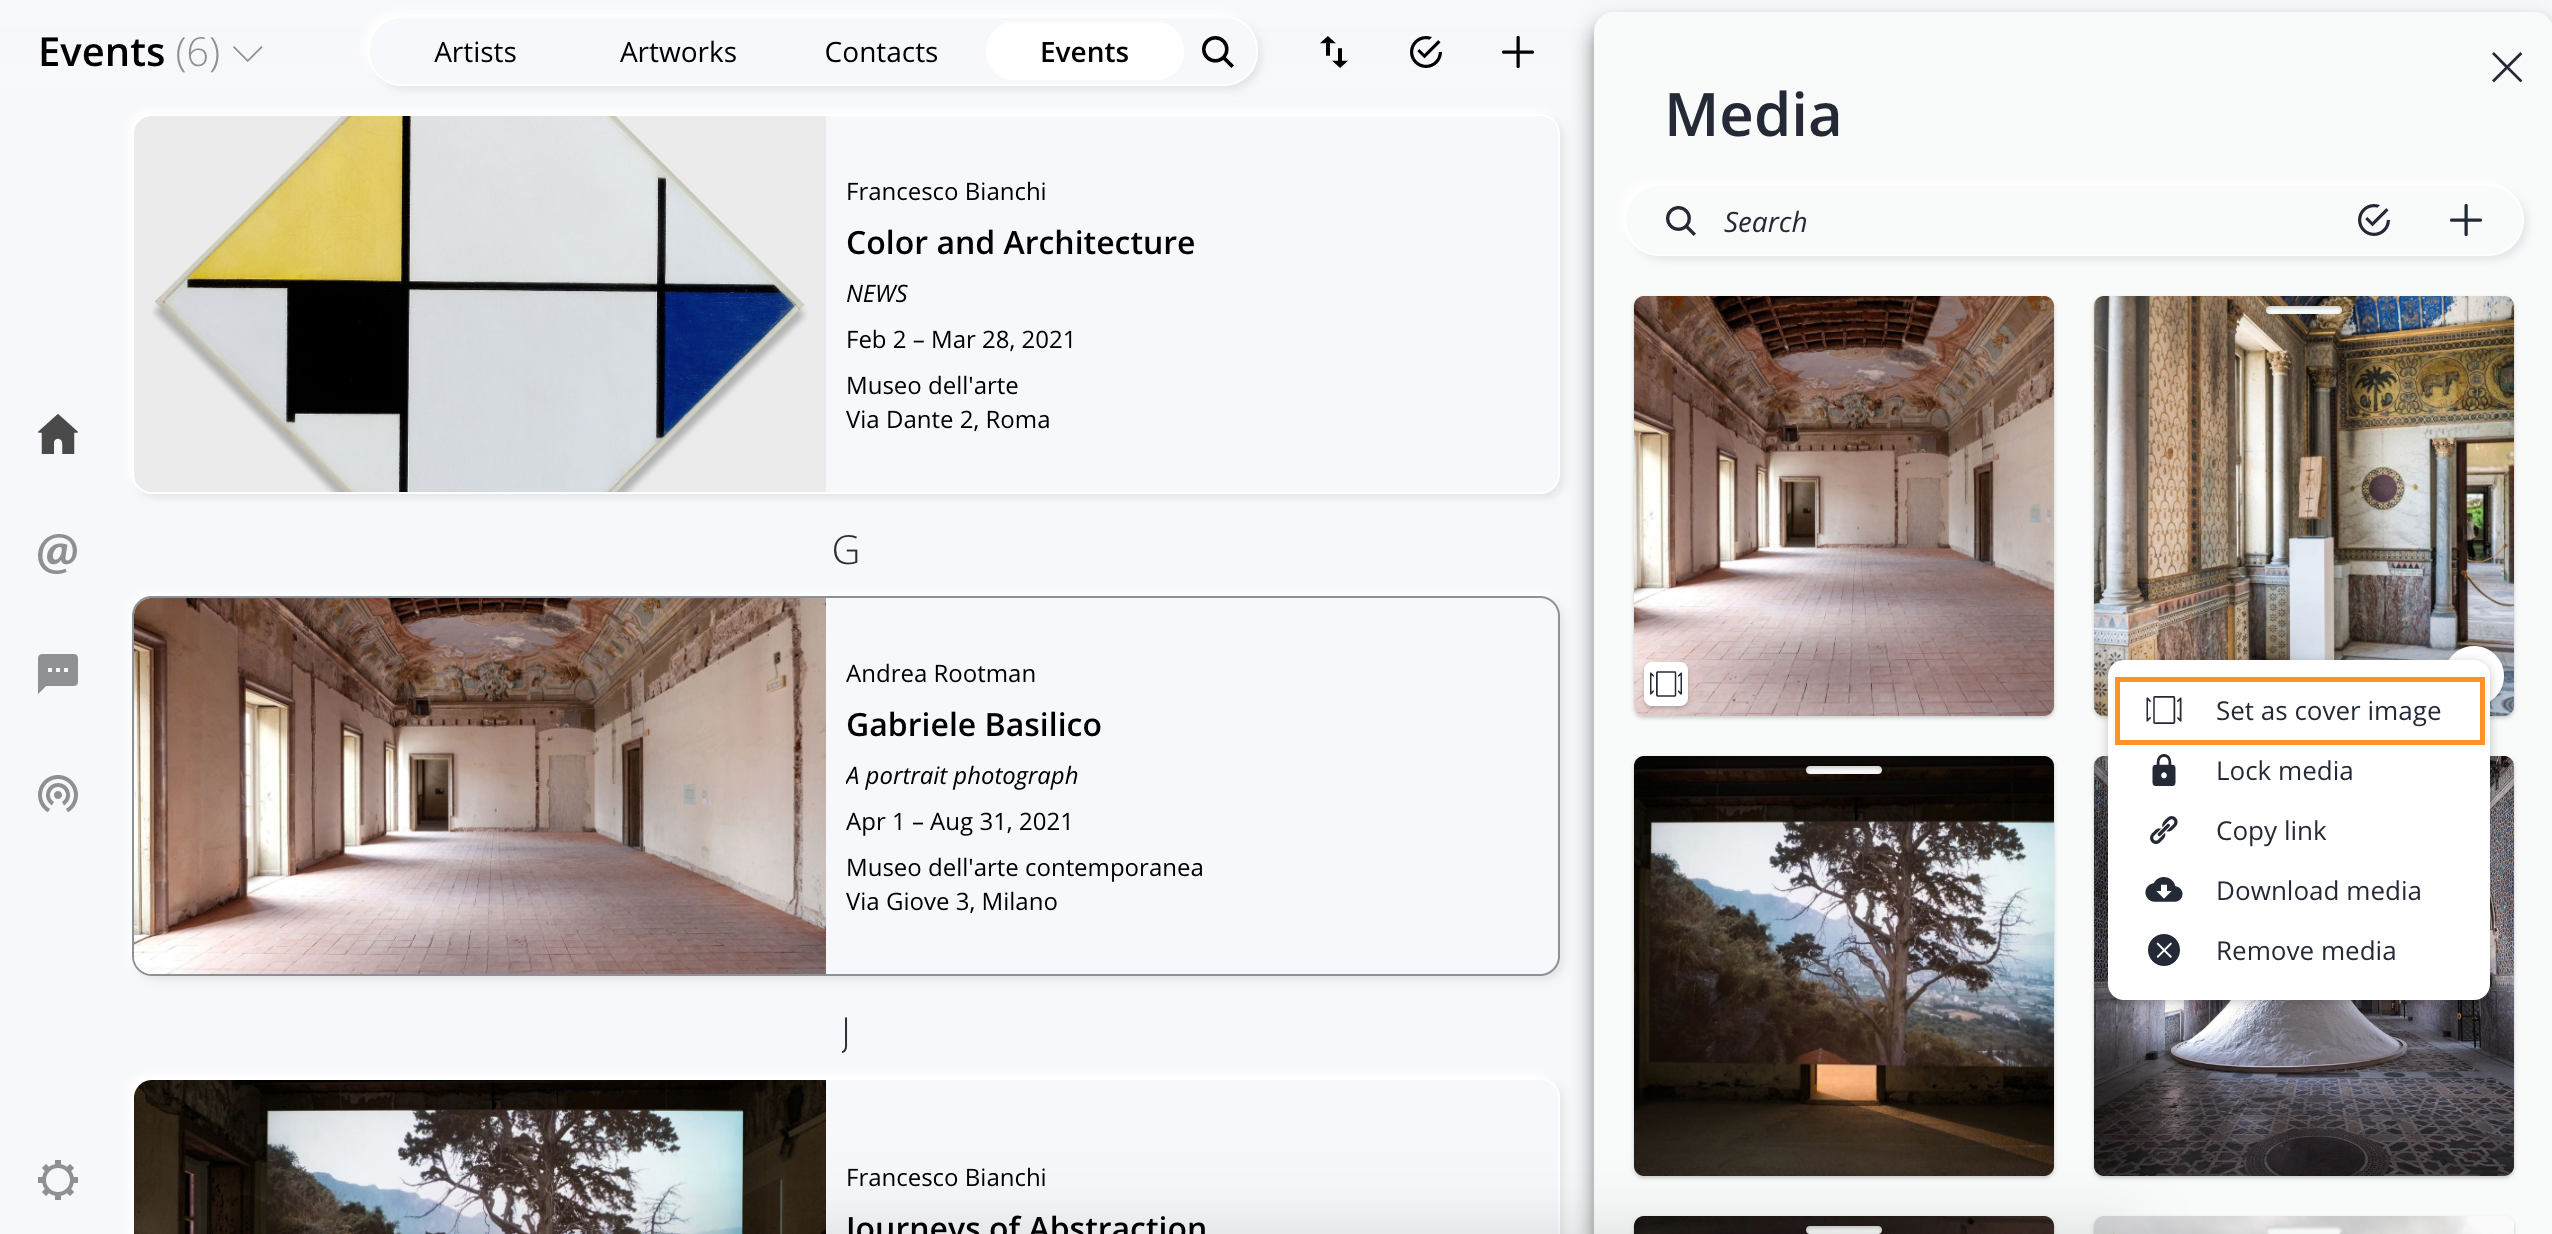Click the G section letter header
Viewport: 2552px width, 1234px height.
(846, 550)
